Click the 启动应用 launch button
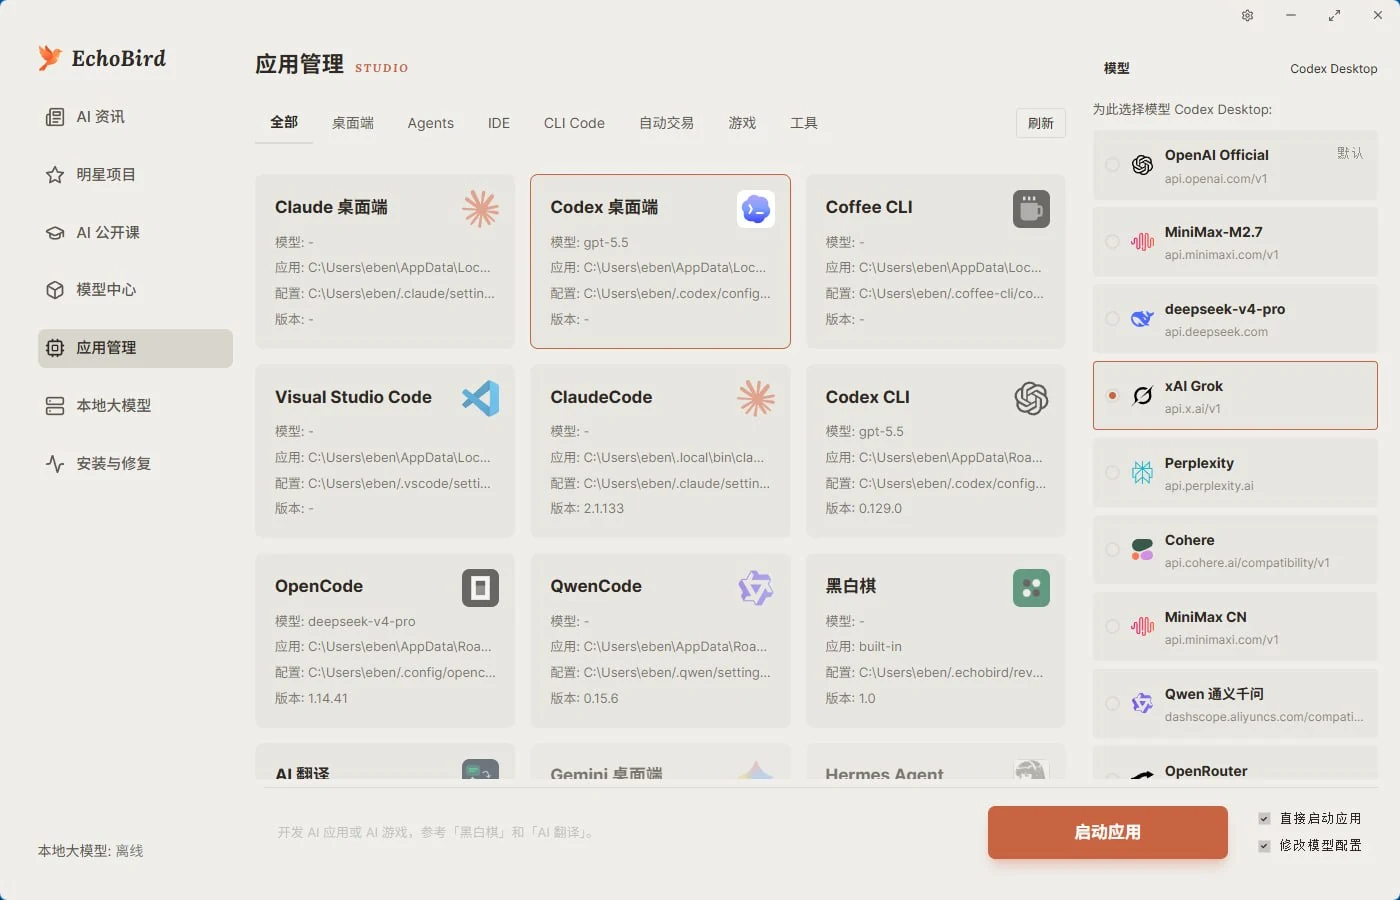This screenshot has height=900, width=1400. click(x=1108, y=832)
